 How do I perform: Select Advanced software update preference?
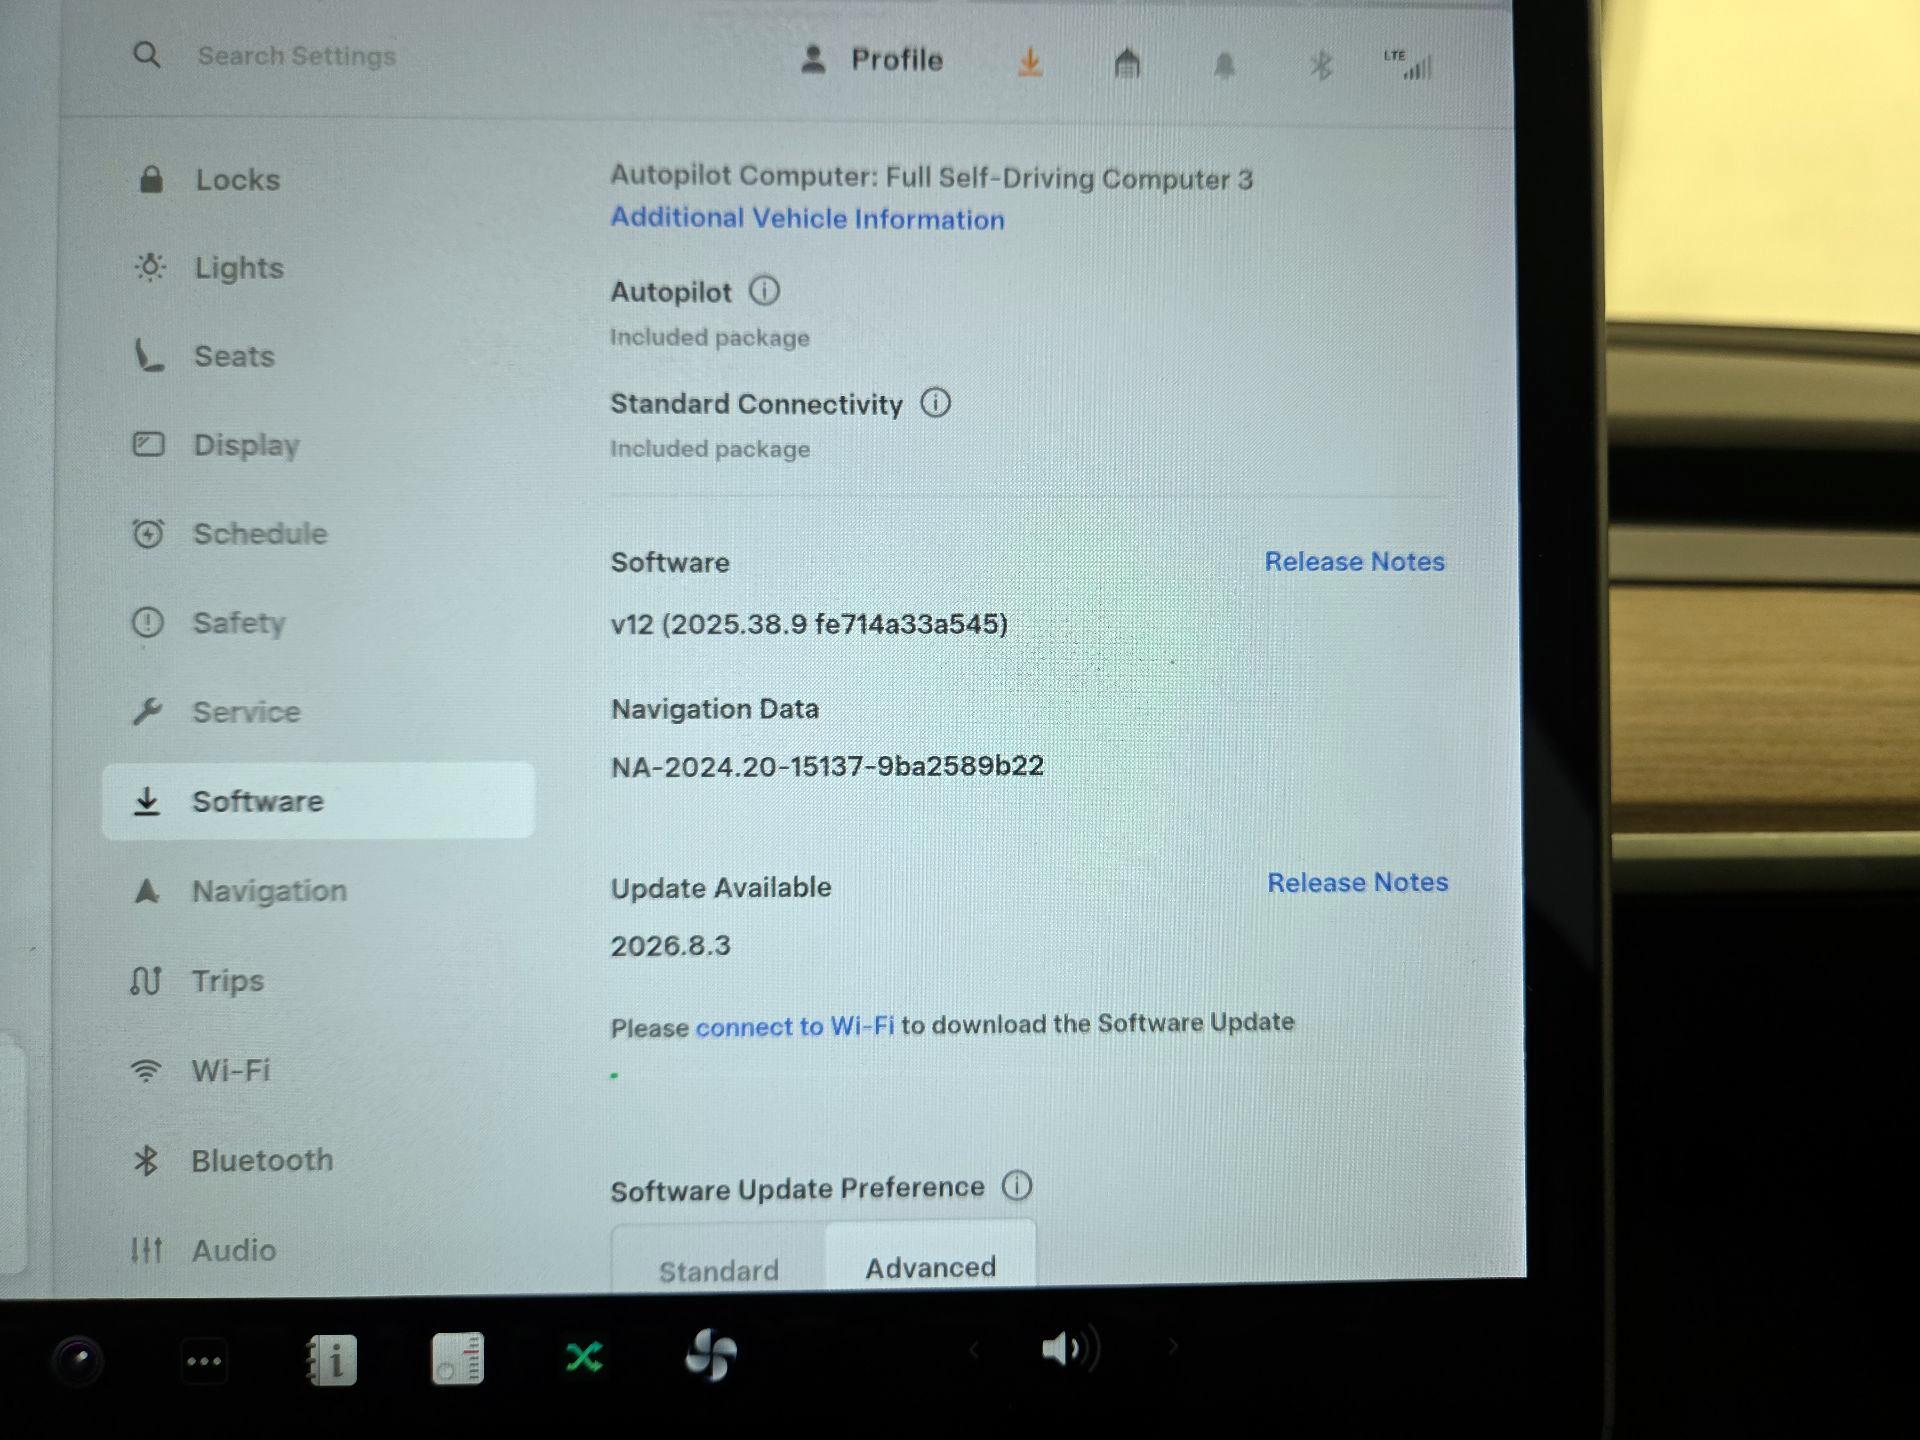point(930,1267)
